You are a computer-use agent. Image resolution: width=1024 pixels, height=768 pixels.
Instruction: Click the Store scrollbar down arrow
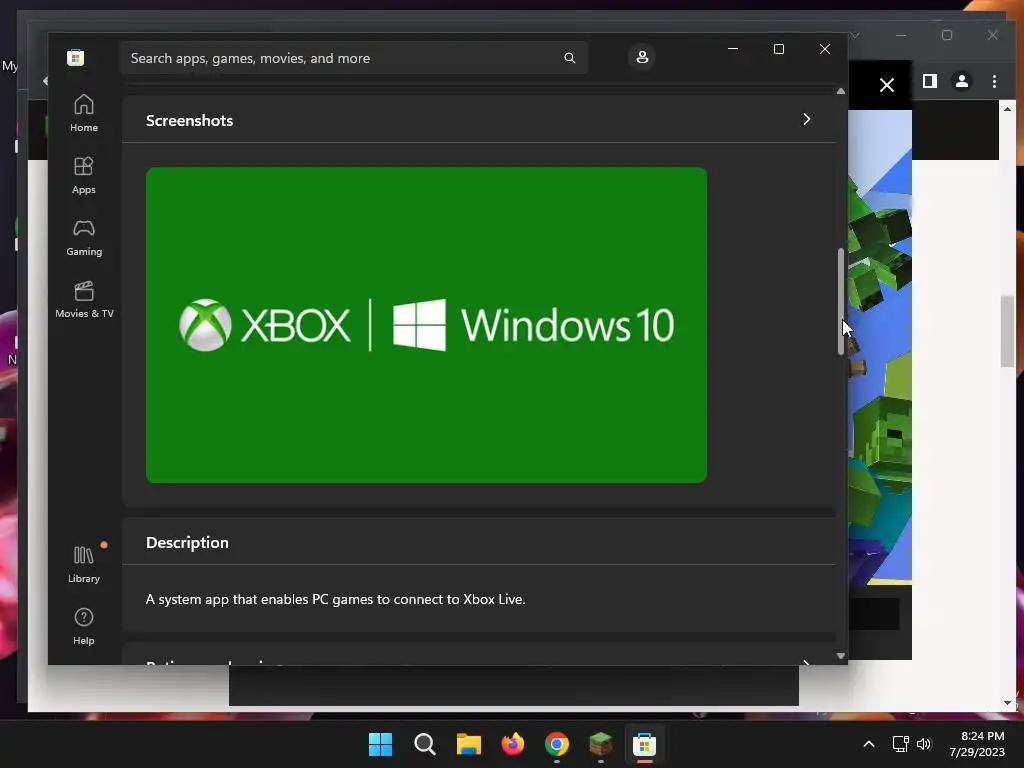point(840,656)
